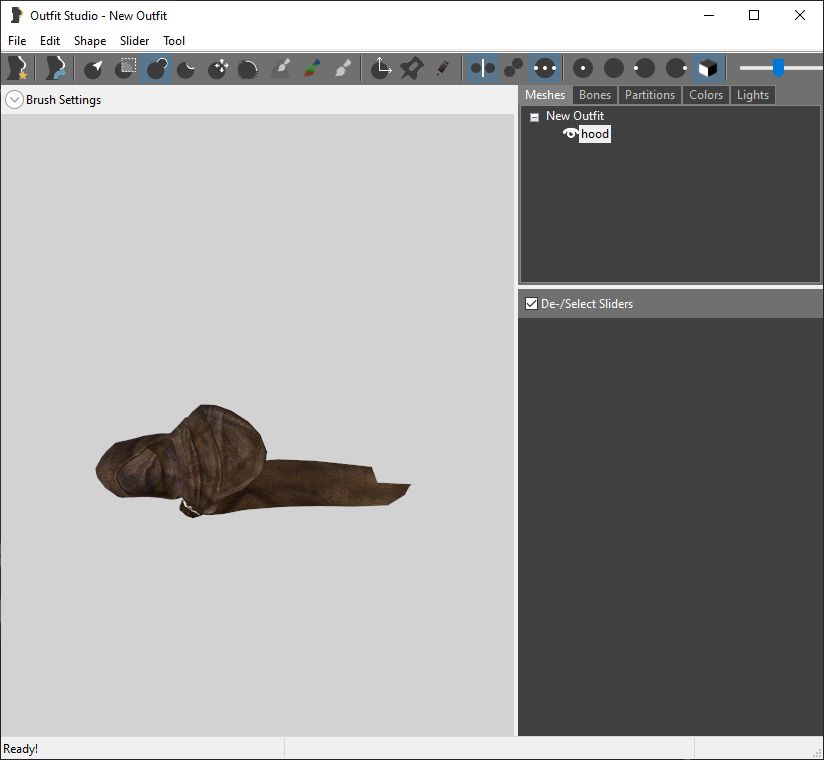
Task: Select the hood mesh in the list
Action: pyautogui.click(x=595, y=134)
